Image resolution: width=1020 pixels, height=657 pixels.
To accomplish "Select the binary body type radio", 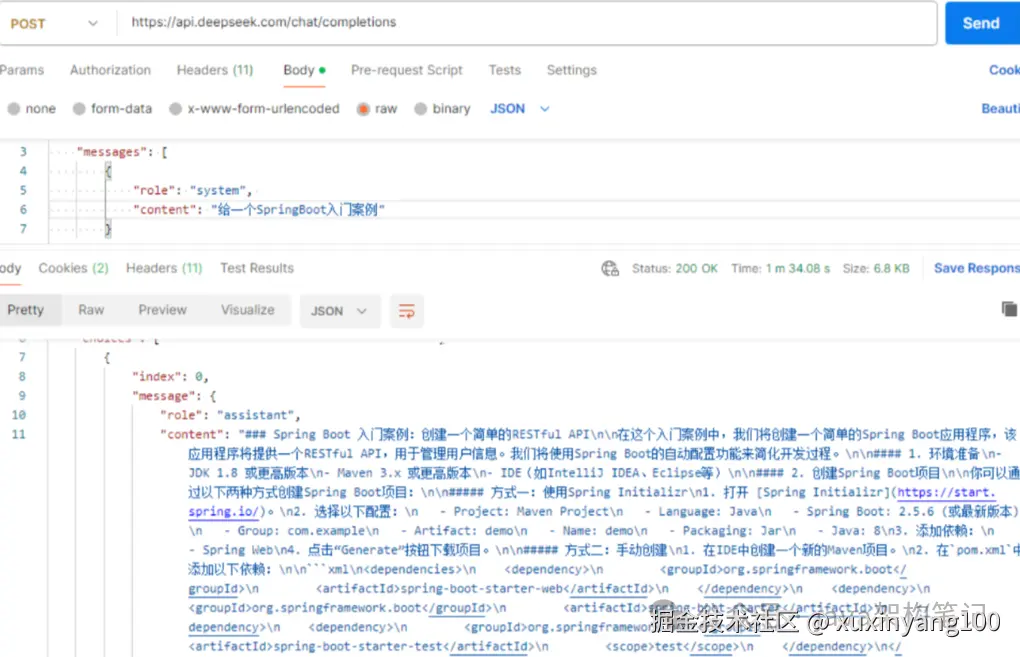I will pyautogui.click(x=421, y=109).
